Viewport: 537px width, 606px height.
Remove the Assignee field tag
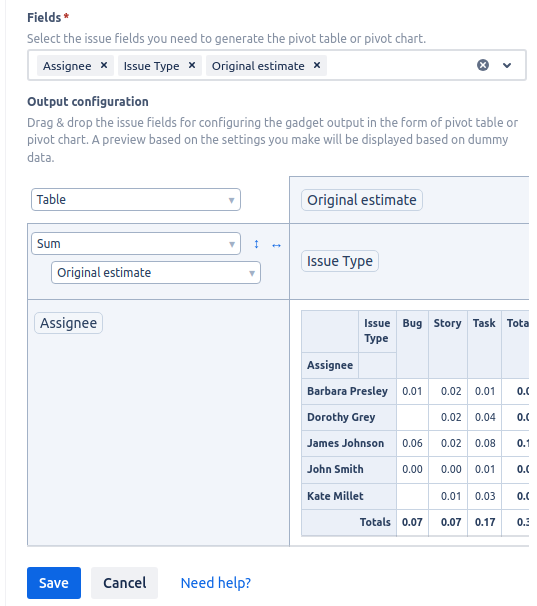click(104, 65)
